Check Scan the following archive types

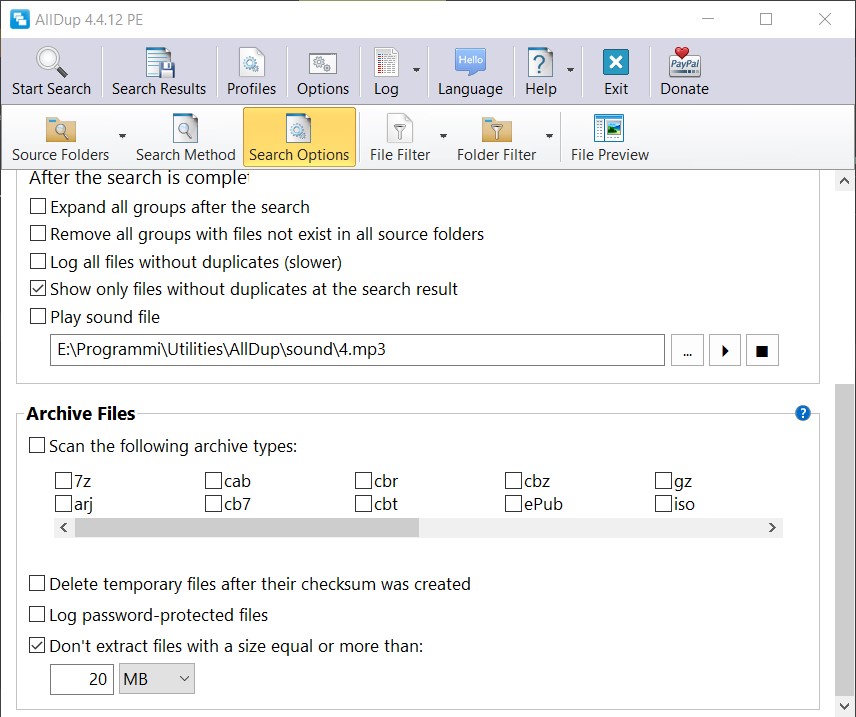click(x=37, y=445)
